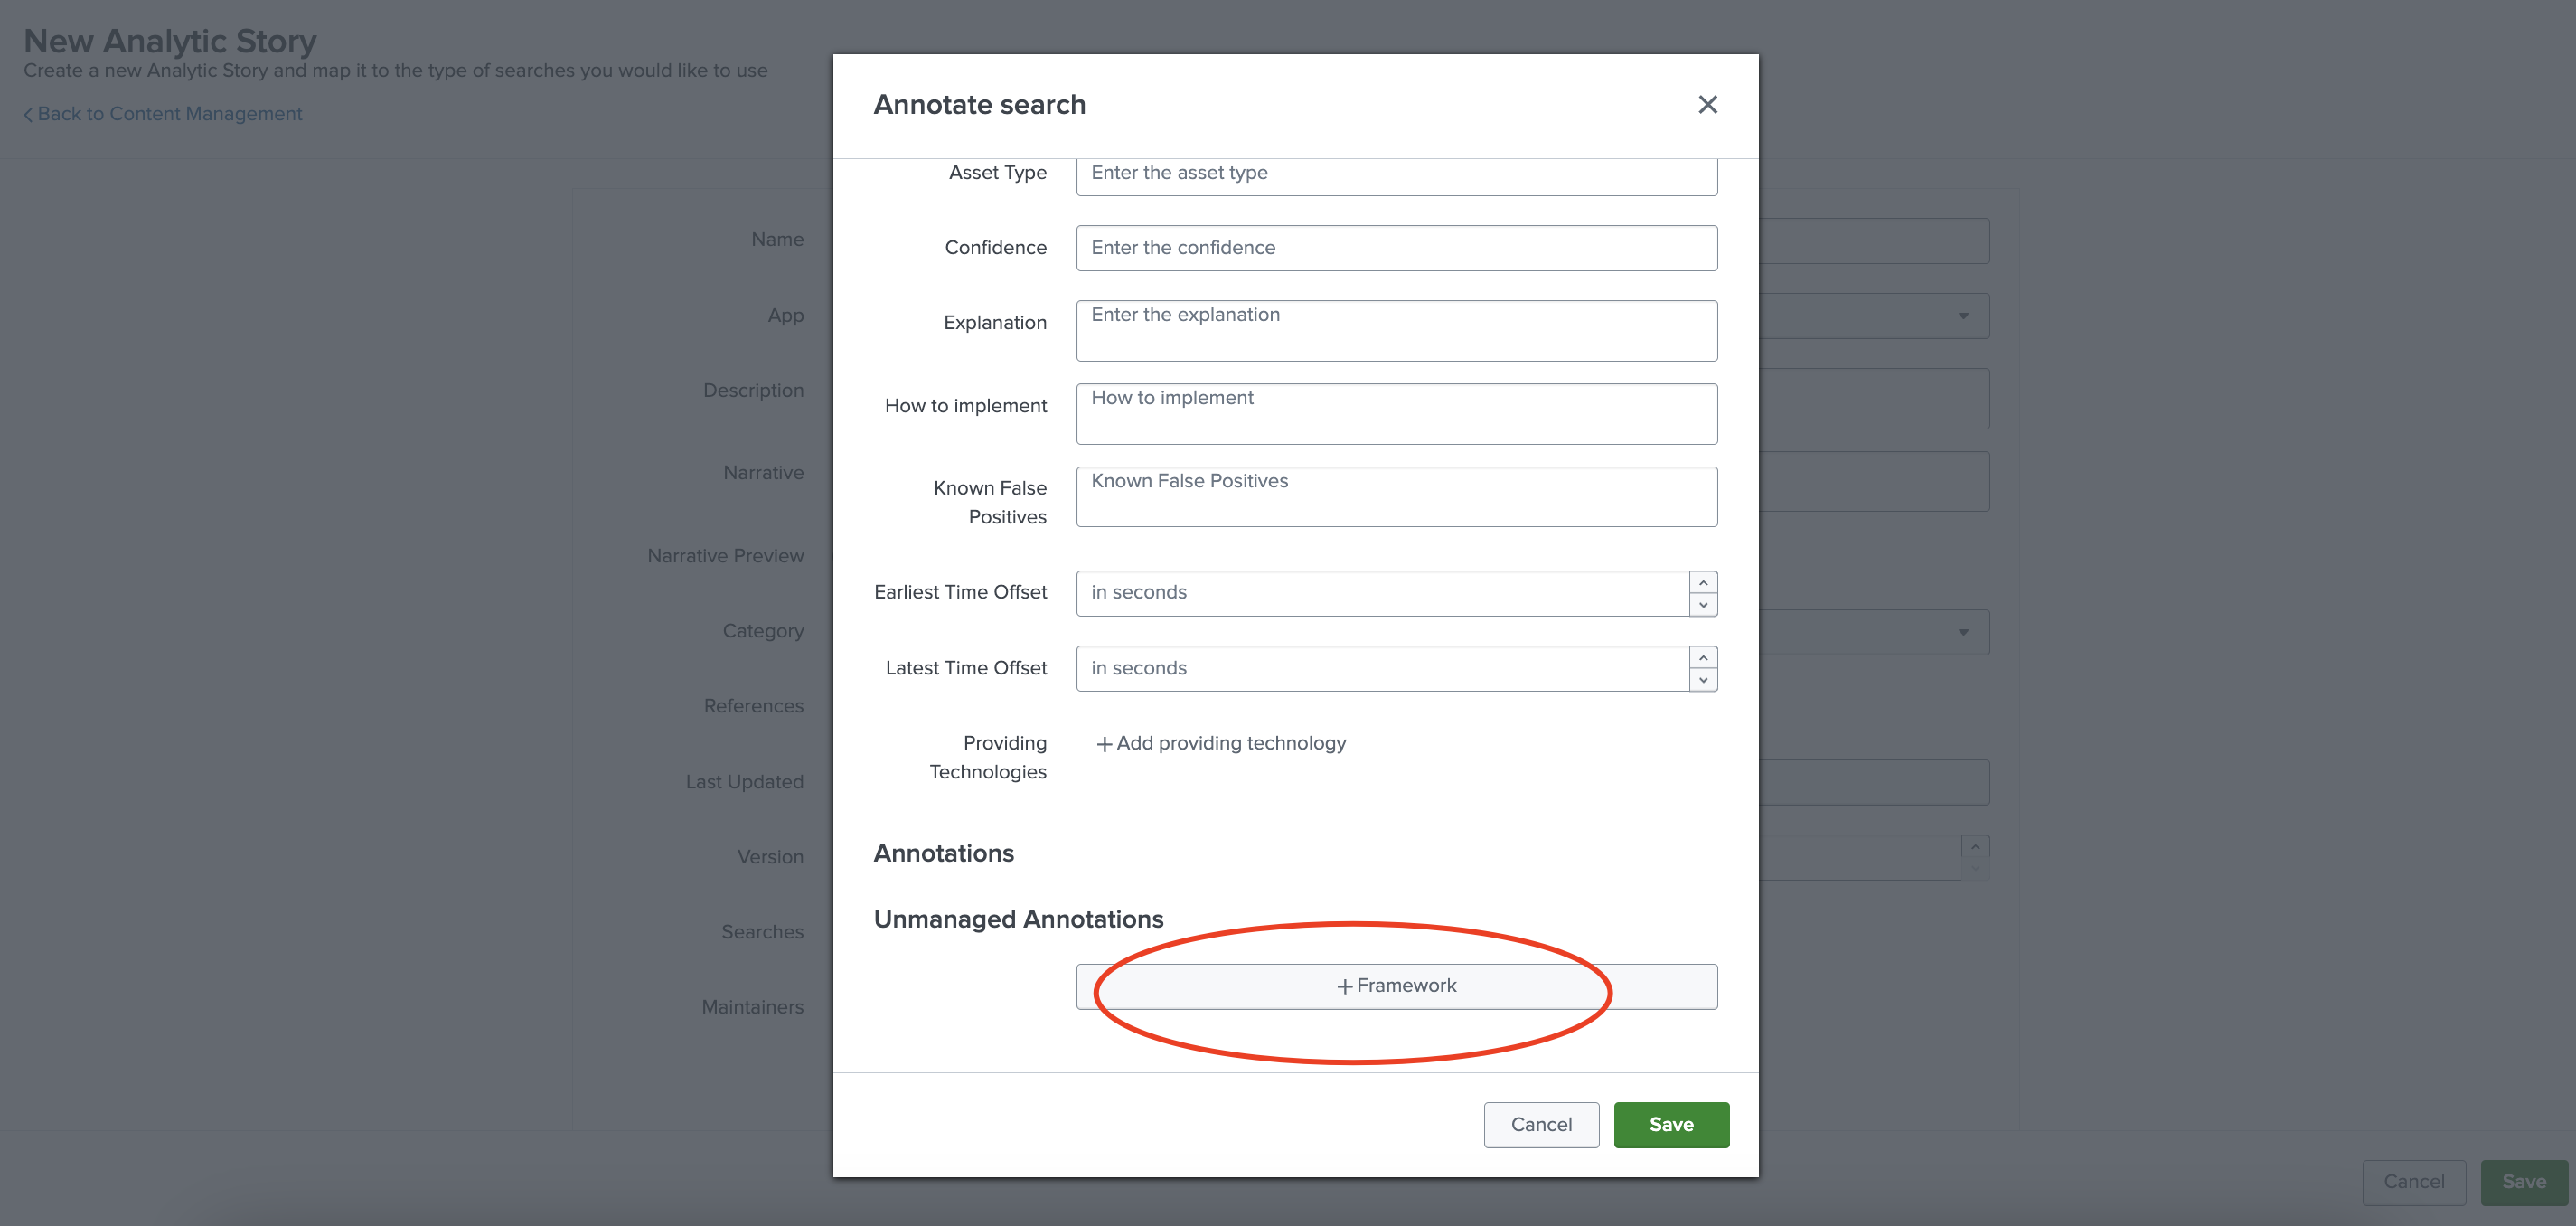Close the Annotate search dialog
Image resolution: width=2576 pixels, height=1226 pixels.
[x=1707, y=105]
